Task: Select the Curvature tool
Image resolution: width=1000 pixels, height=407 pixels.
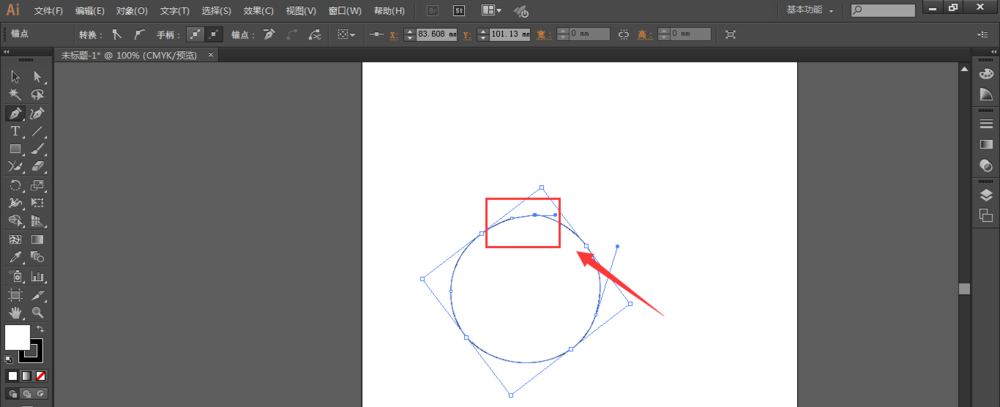Action: coord(38,114)
